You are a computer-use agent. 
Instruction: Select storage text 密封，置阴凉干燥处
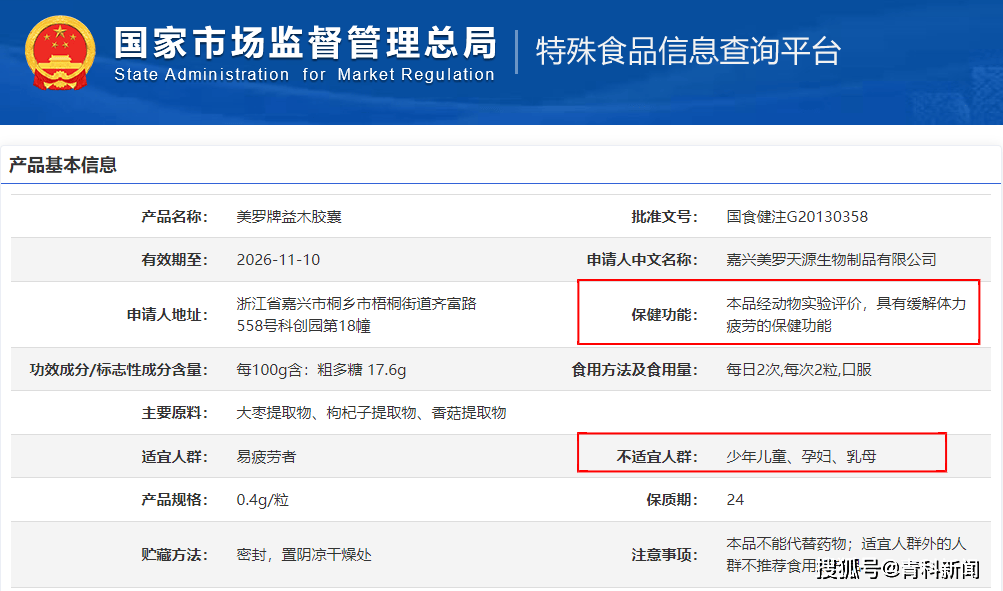pyautogui.click(x=304, y=555)
